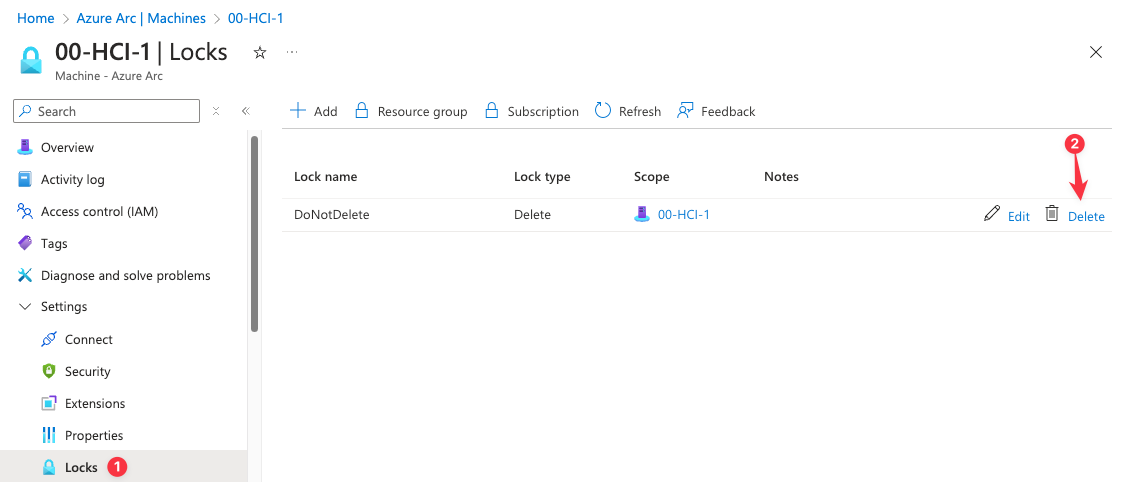Open Overview in the sidebar
The image size is (1132, 482).
click(x=67, y=147)
